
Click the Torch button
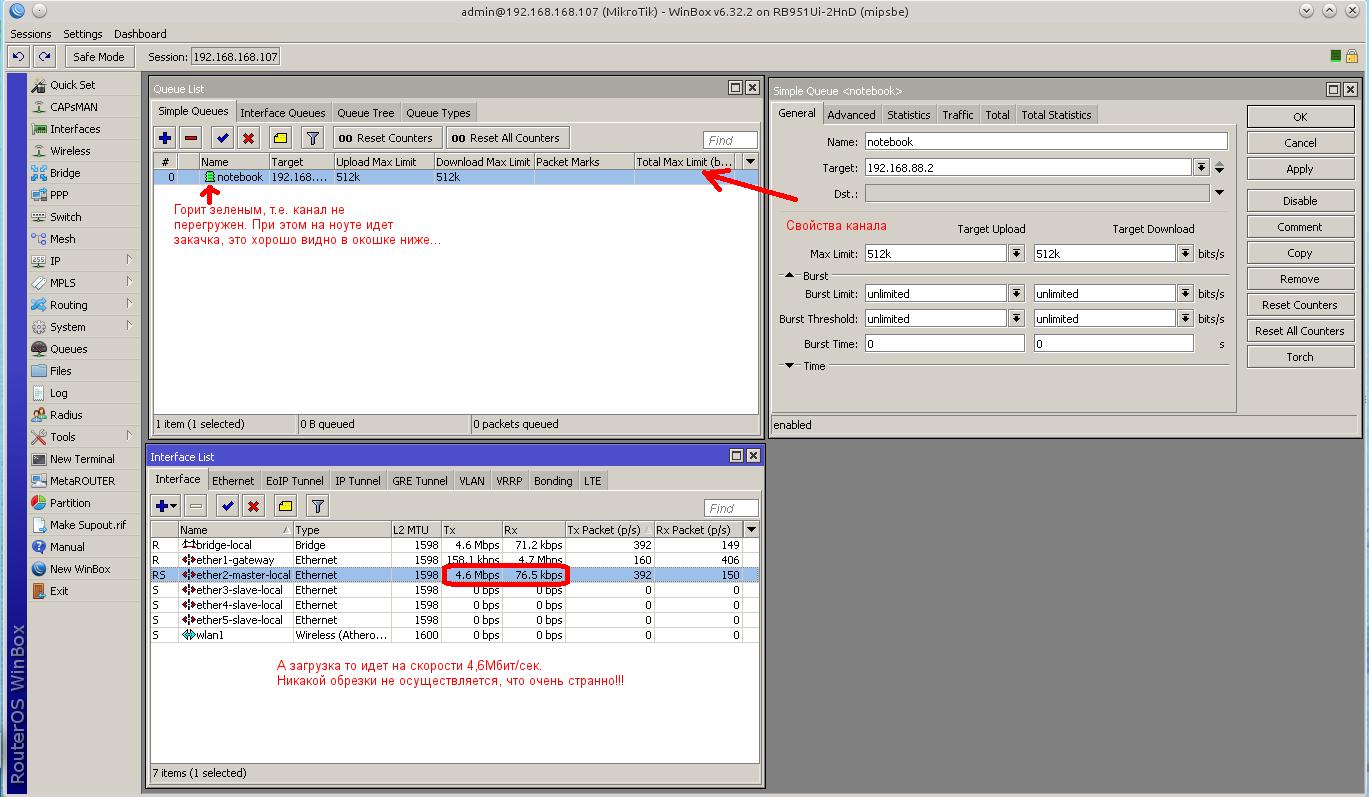[1300, 357]
